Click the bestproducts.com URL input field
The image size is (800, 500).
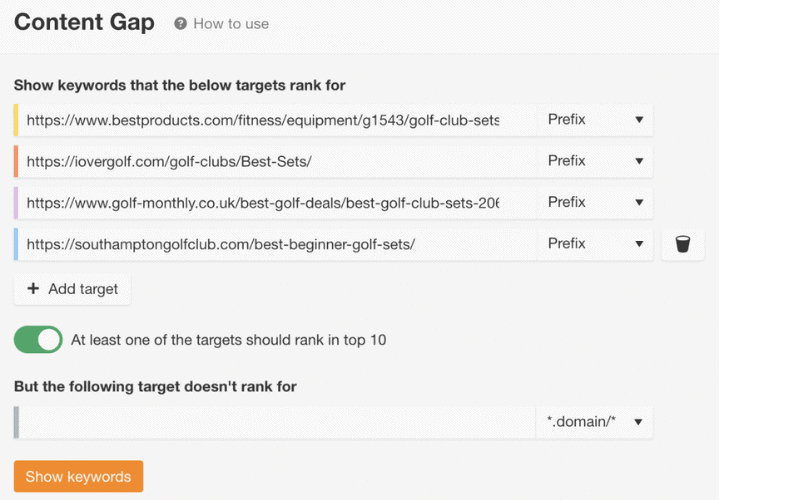(x=277, y=120)
